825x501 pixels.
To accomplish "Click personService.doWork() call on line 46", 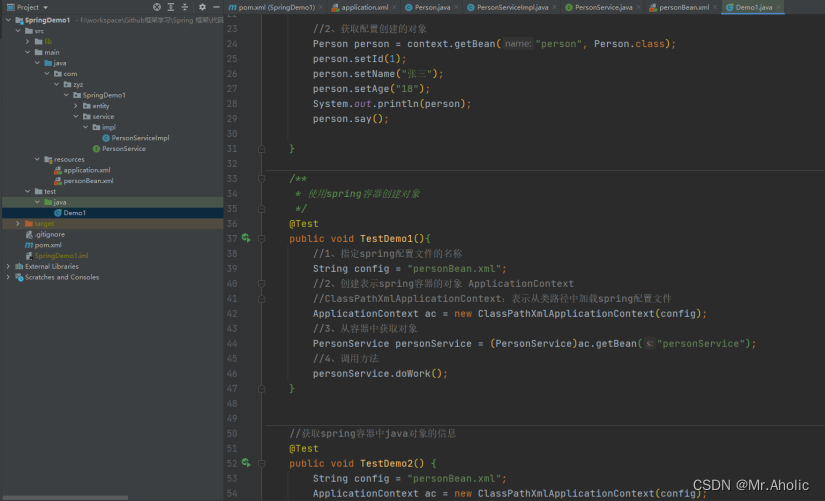I will [x=380, y=373].
